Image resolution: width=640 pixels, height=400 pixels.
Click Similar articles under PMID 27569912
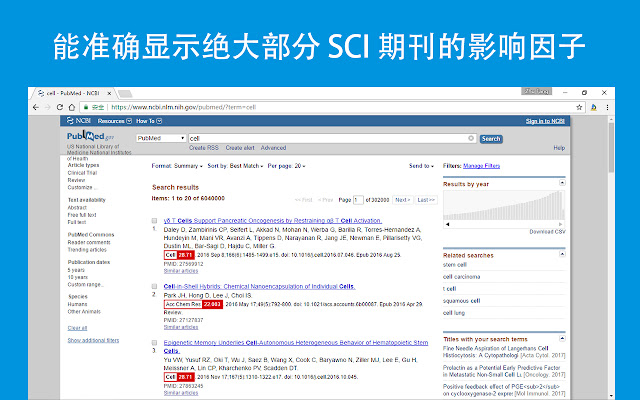(x=181, y=271)
